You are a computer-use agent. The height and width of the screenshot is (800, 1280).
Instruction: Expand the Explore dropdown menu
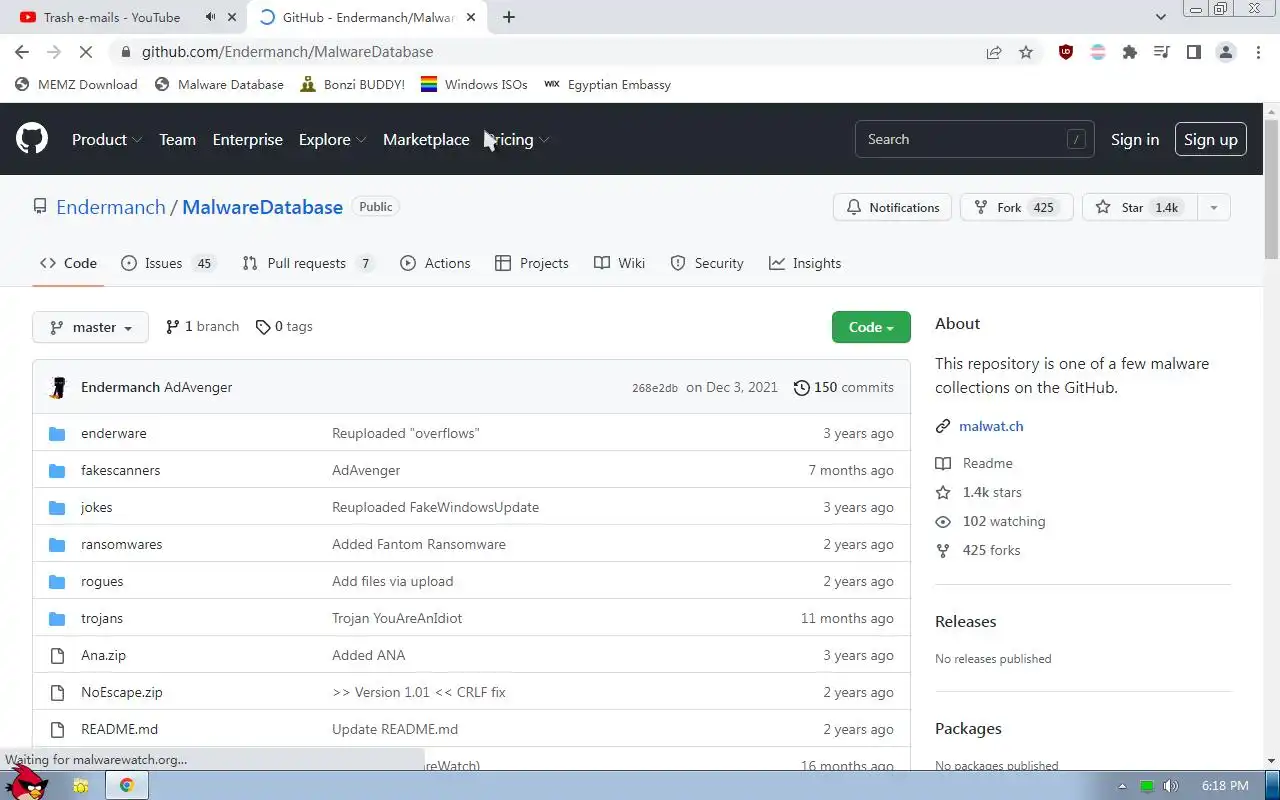tap(332, 140)
